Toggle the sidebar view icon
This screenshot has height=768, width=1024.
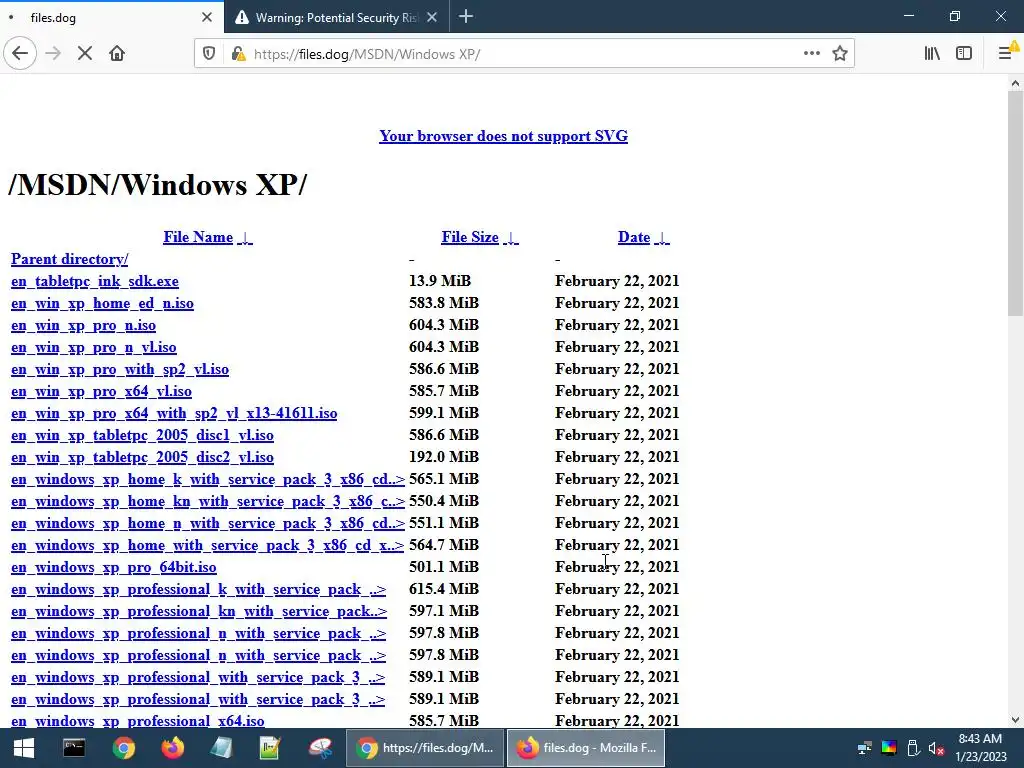pyautogui.click(x=964, y=54)
